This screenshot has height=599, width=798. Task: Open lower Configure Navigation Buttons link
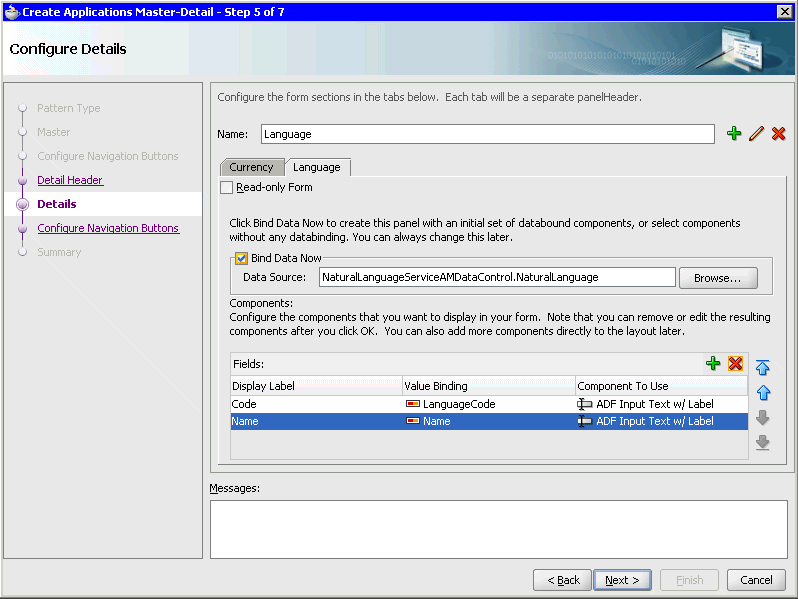108,228
